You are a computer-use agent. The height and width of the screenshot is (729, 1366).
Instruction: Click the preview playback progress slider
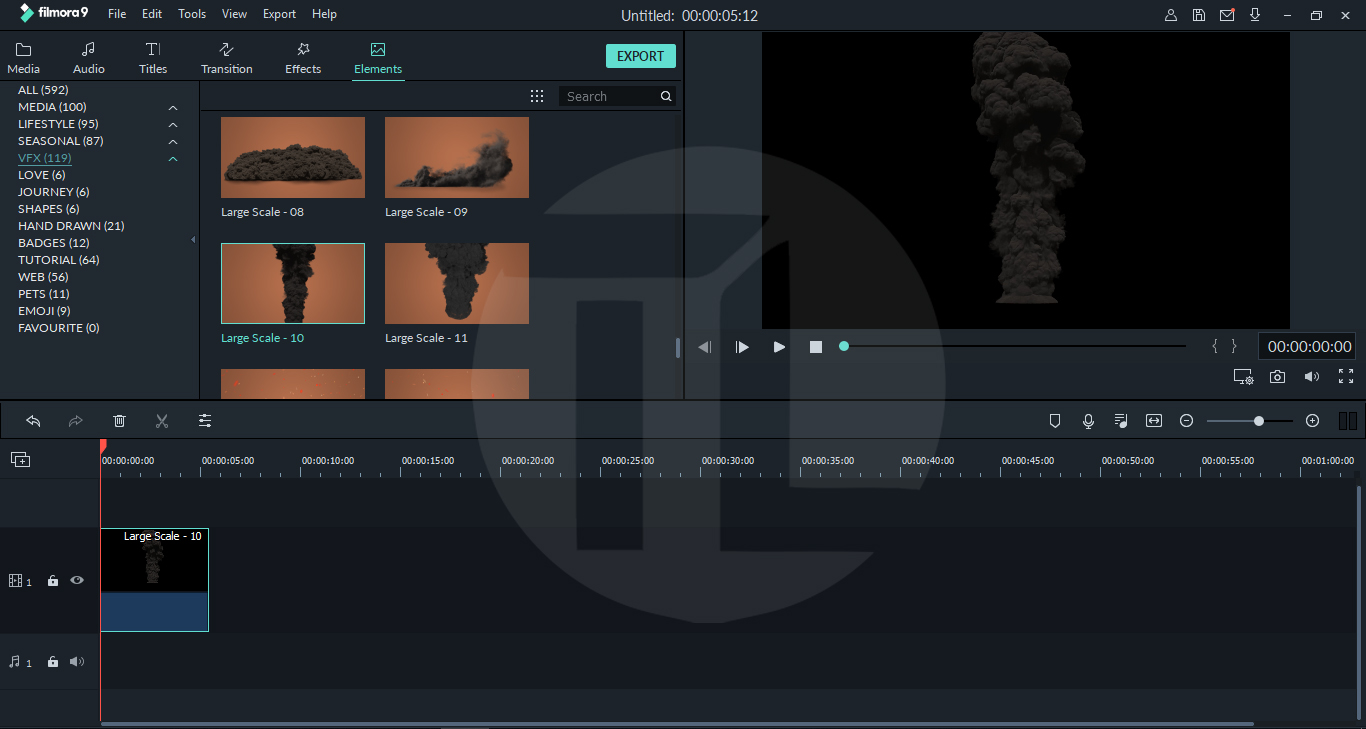coord(1014,346)
